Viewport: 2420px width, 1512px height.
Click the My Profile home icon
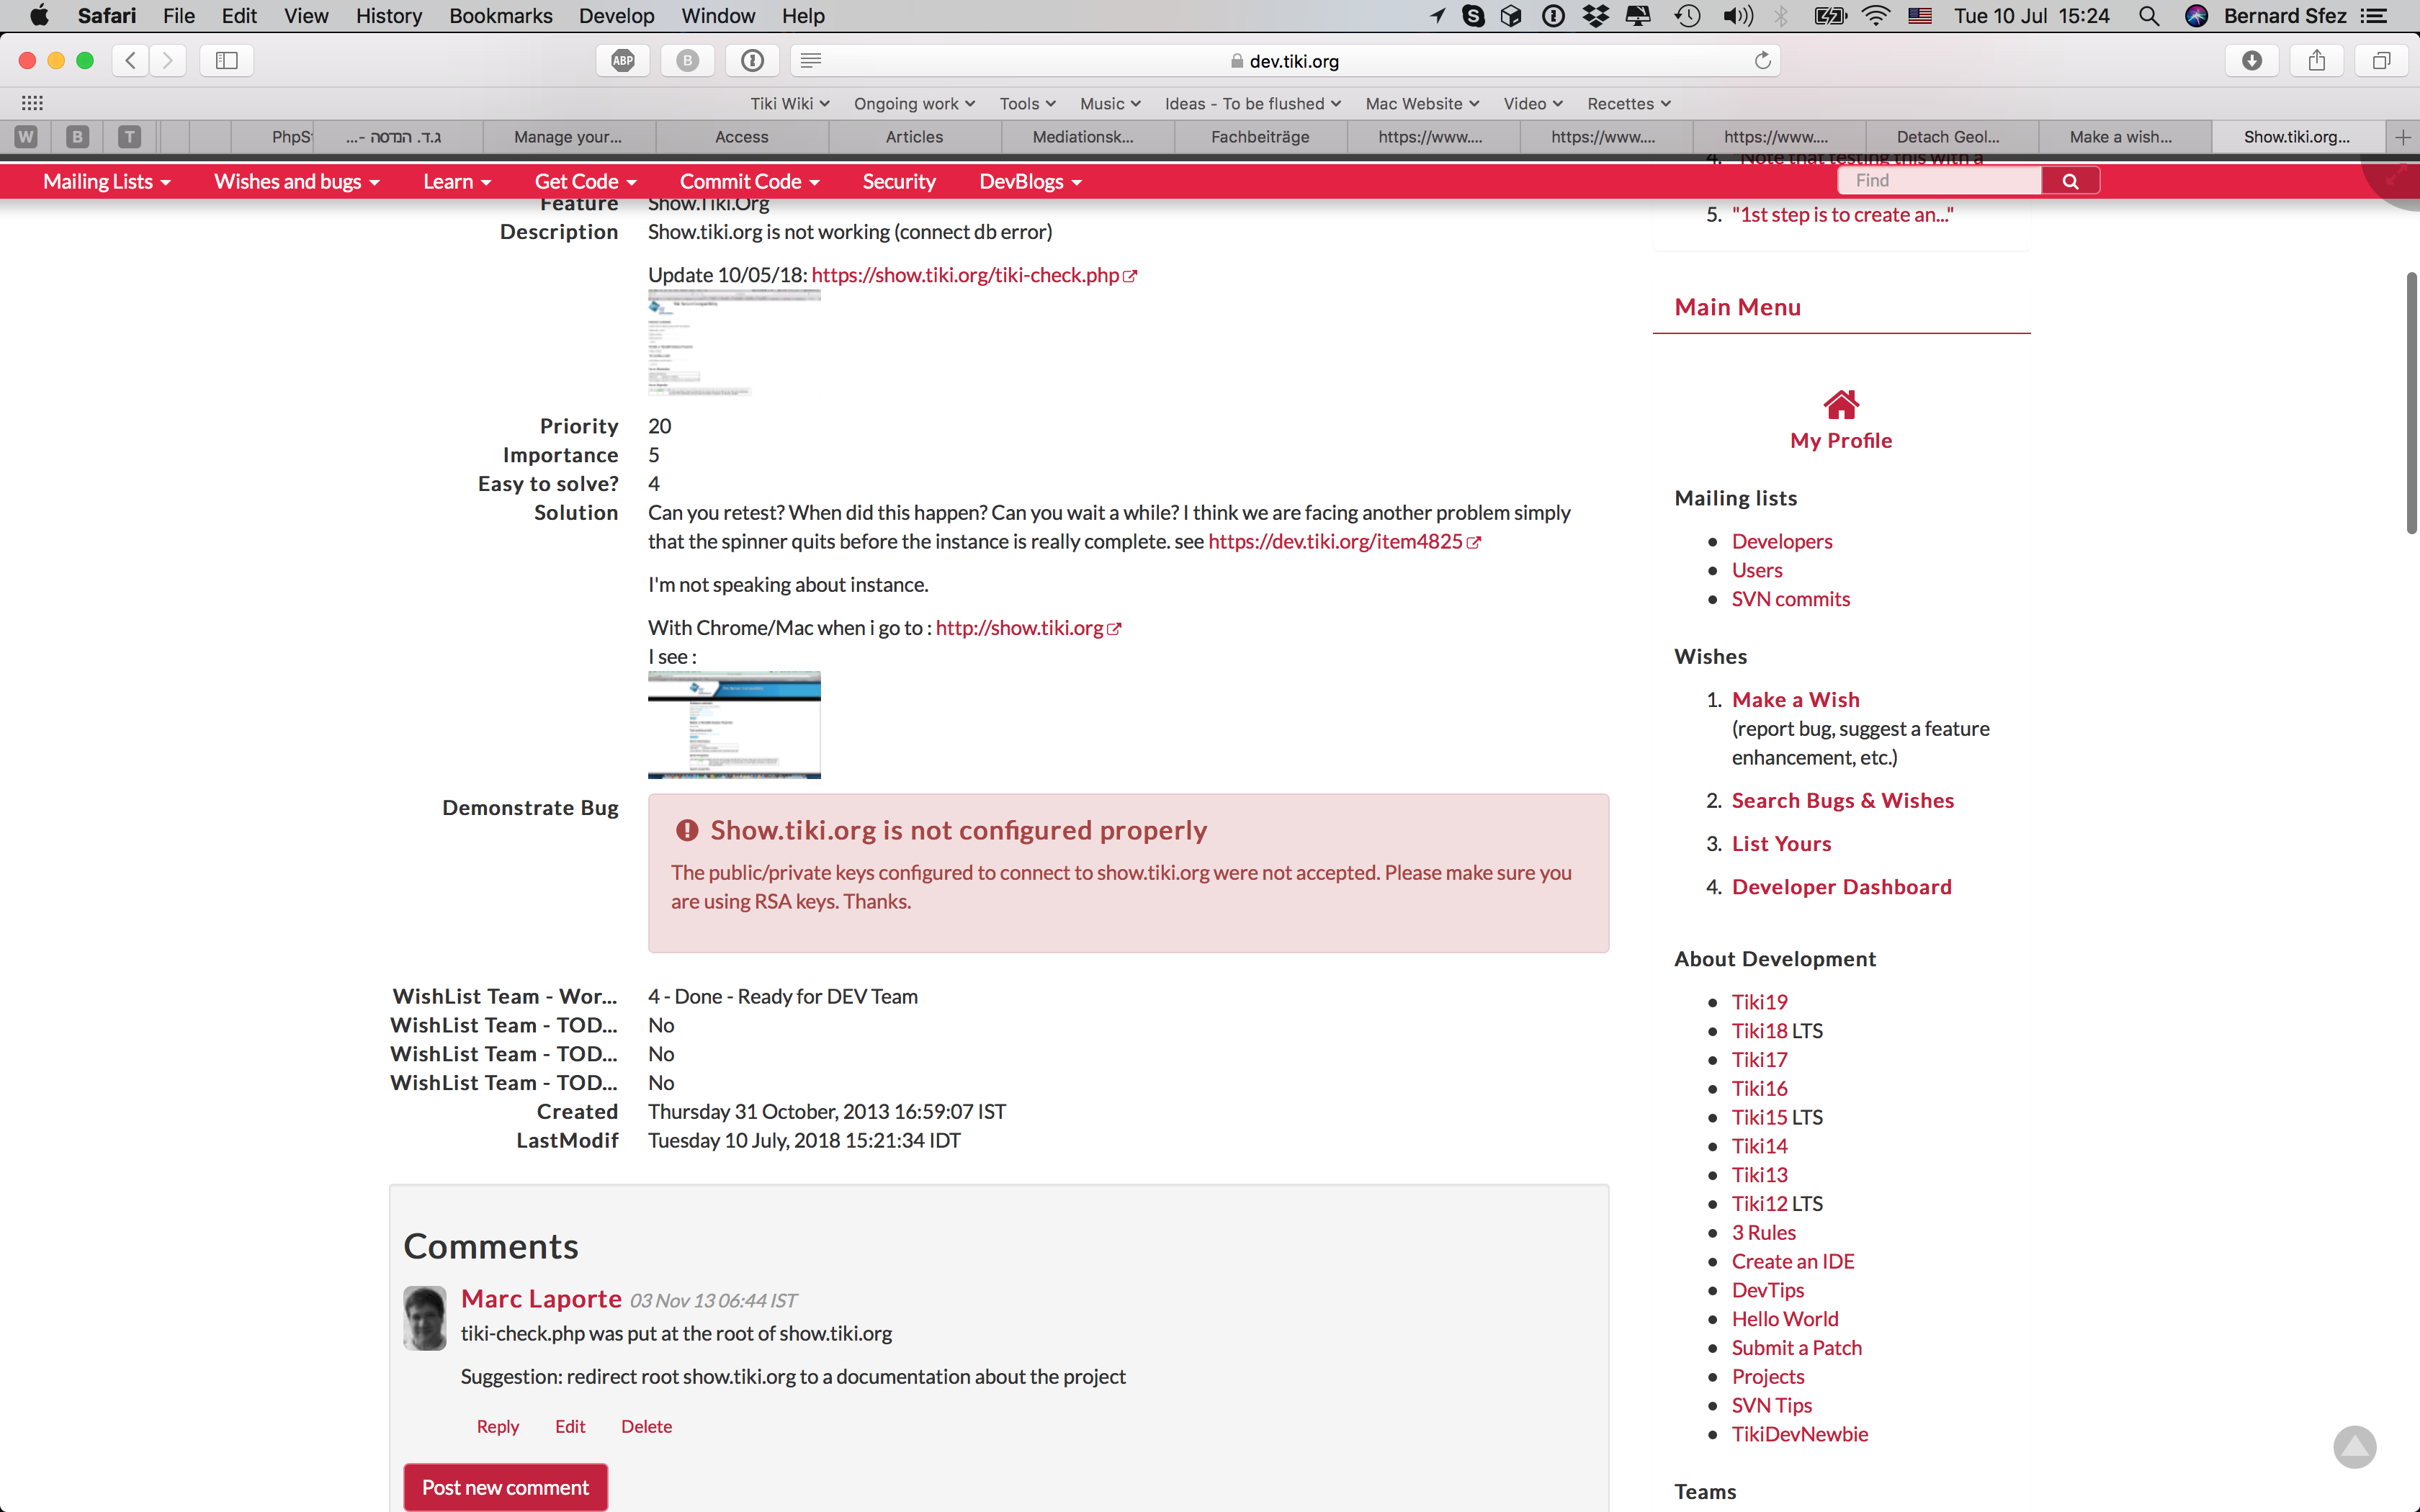coord(1841,404)
